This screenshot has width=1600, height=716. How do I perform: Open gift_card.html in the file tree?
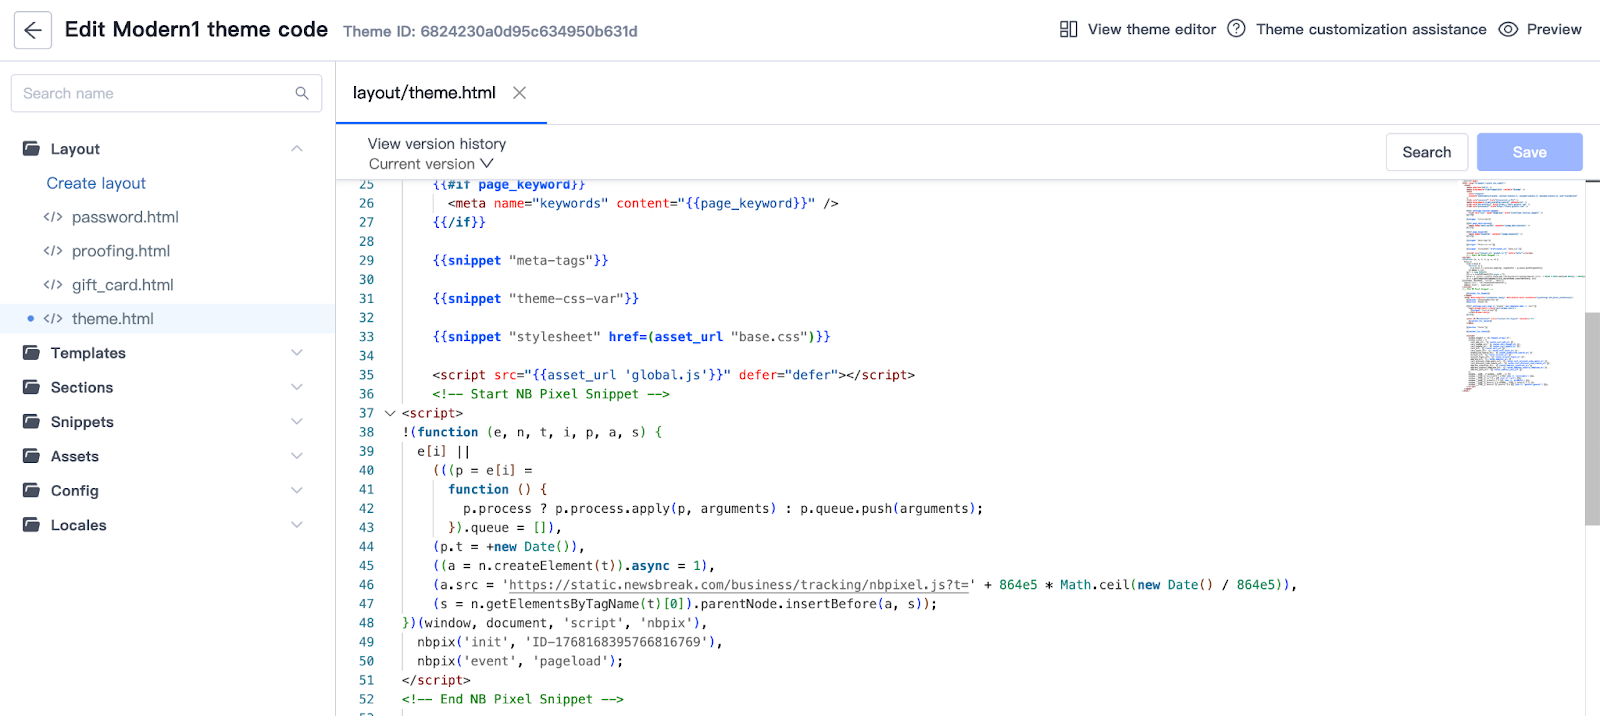(123, 285)
